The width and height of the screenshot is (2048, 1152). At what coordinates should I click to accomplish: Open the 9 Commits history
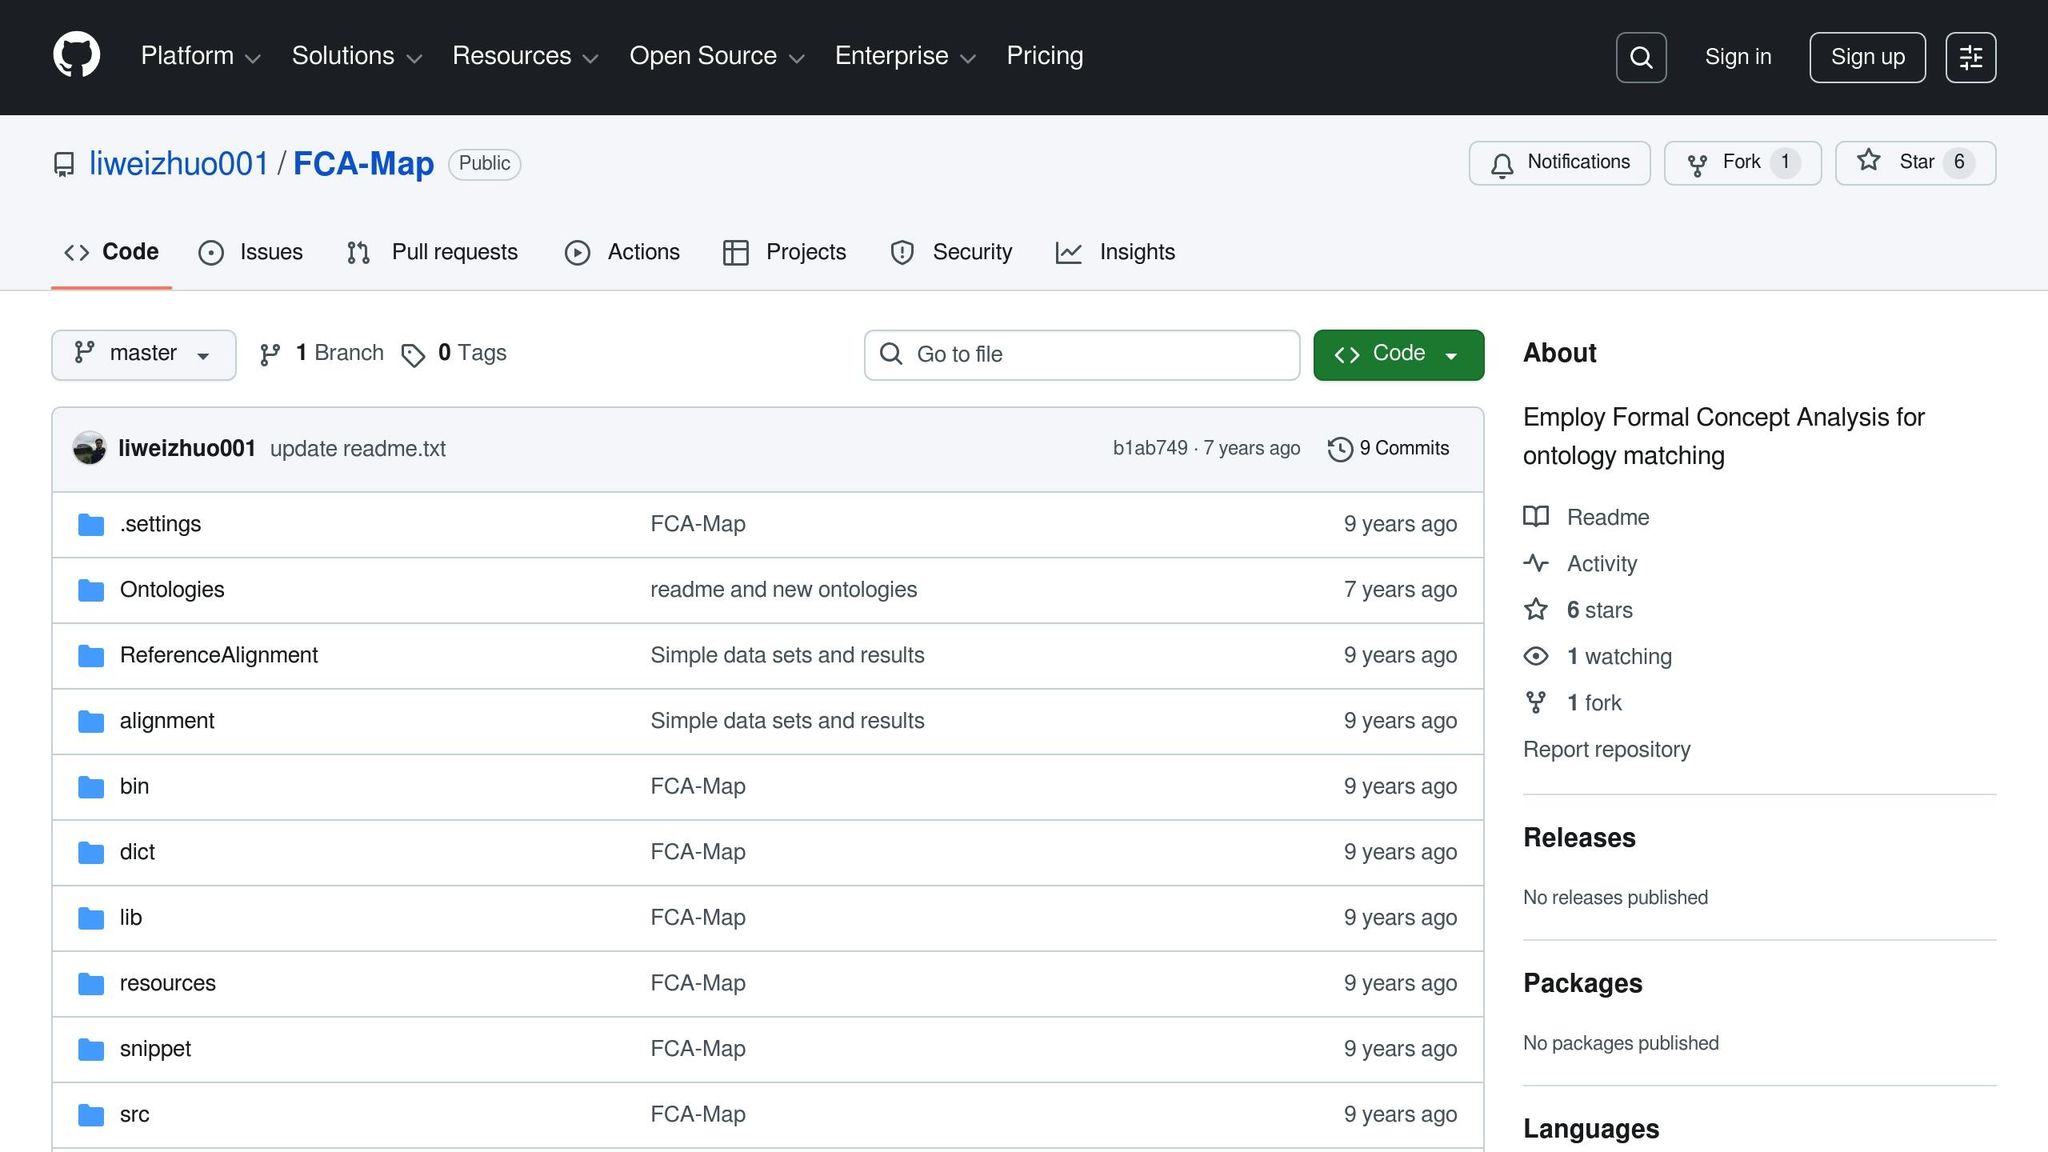coord(1388,449)
